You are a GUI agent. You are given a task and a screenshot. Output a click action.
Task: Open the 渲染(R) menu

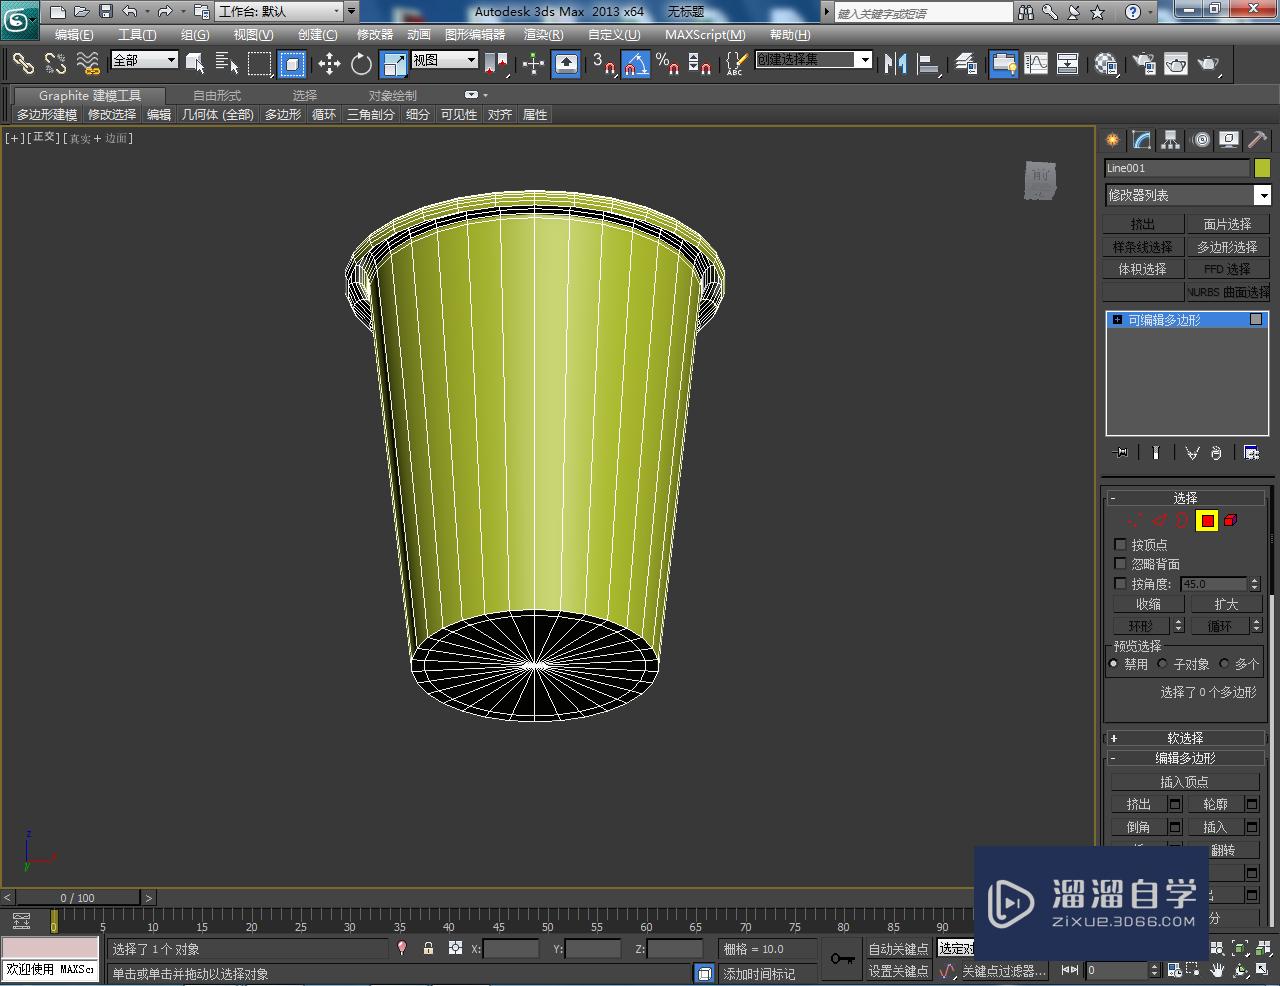point(544,35)
